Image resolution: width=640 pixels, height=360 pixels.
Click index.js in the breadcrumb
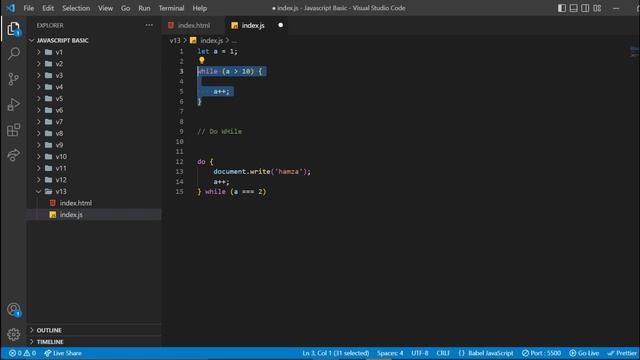click(x=211, y=40)
